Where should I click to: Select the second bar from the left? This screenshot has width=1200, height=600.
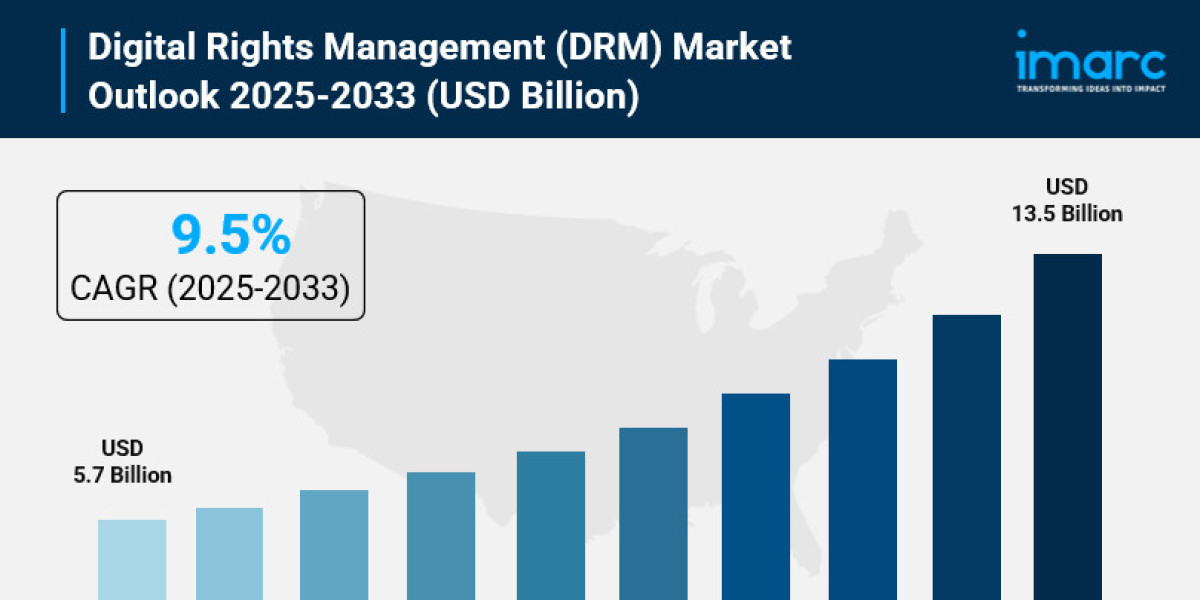[229, 553]
